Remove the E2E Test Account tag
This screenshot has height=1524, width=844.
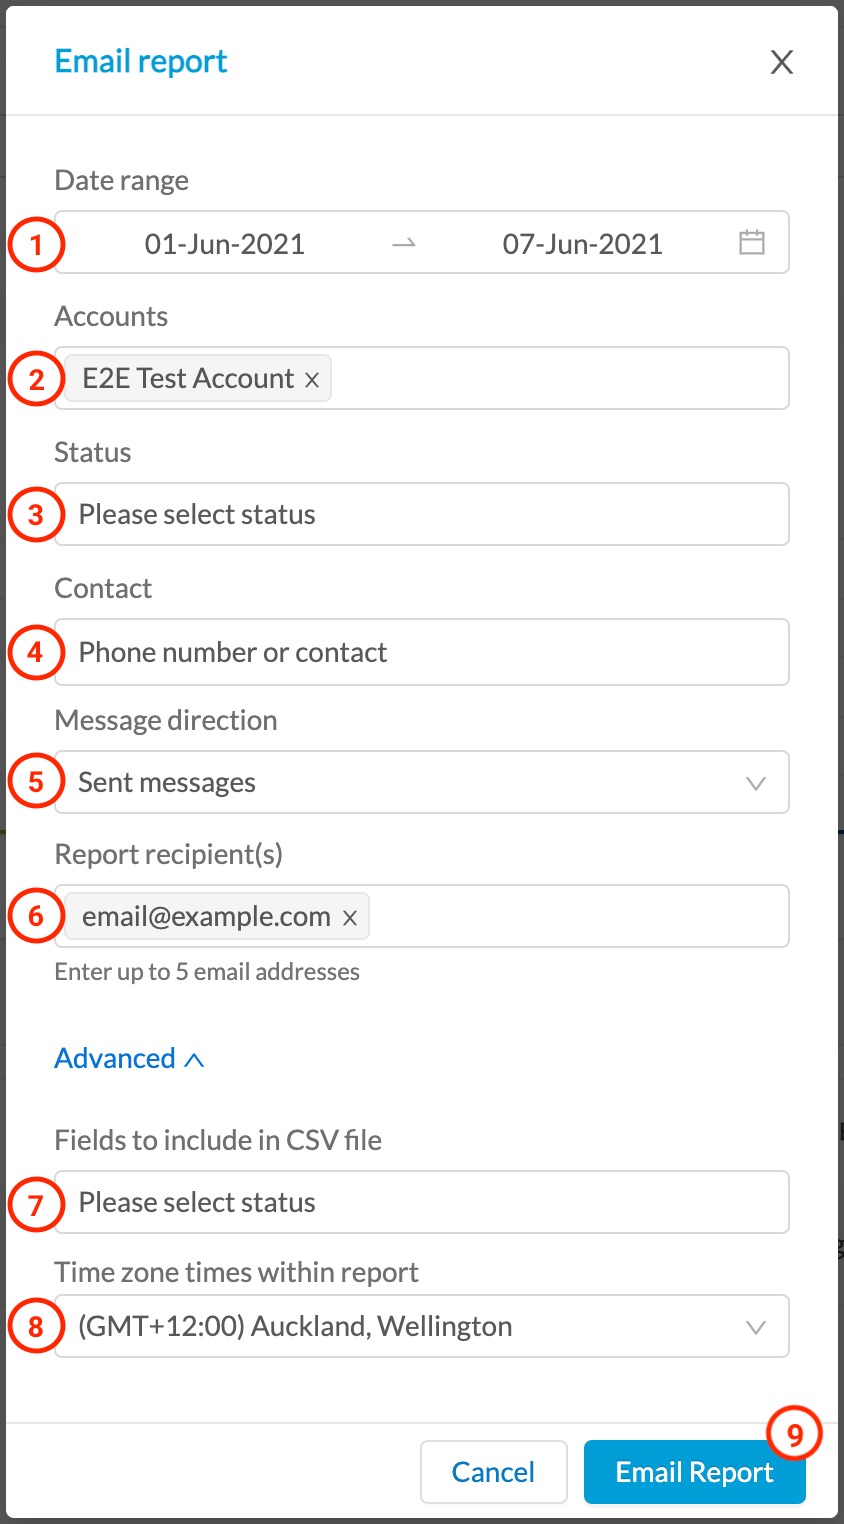pos(312,380)
